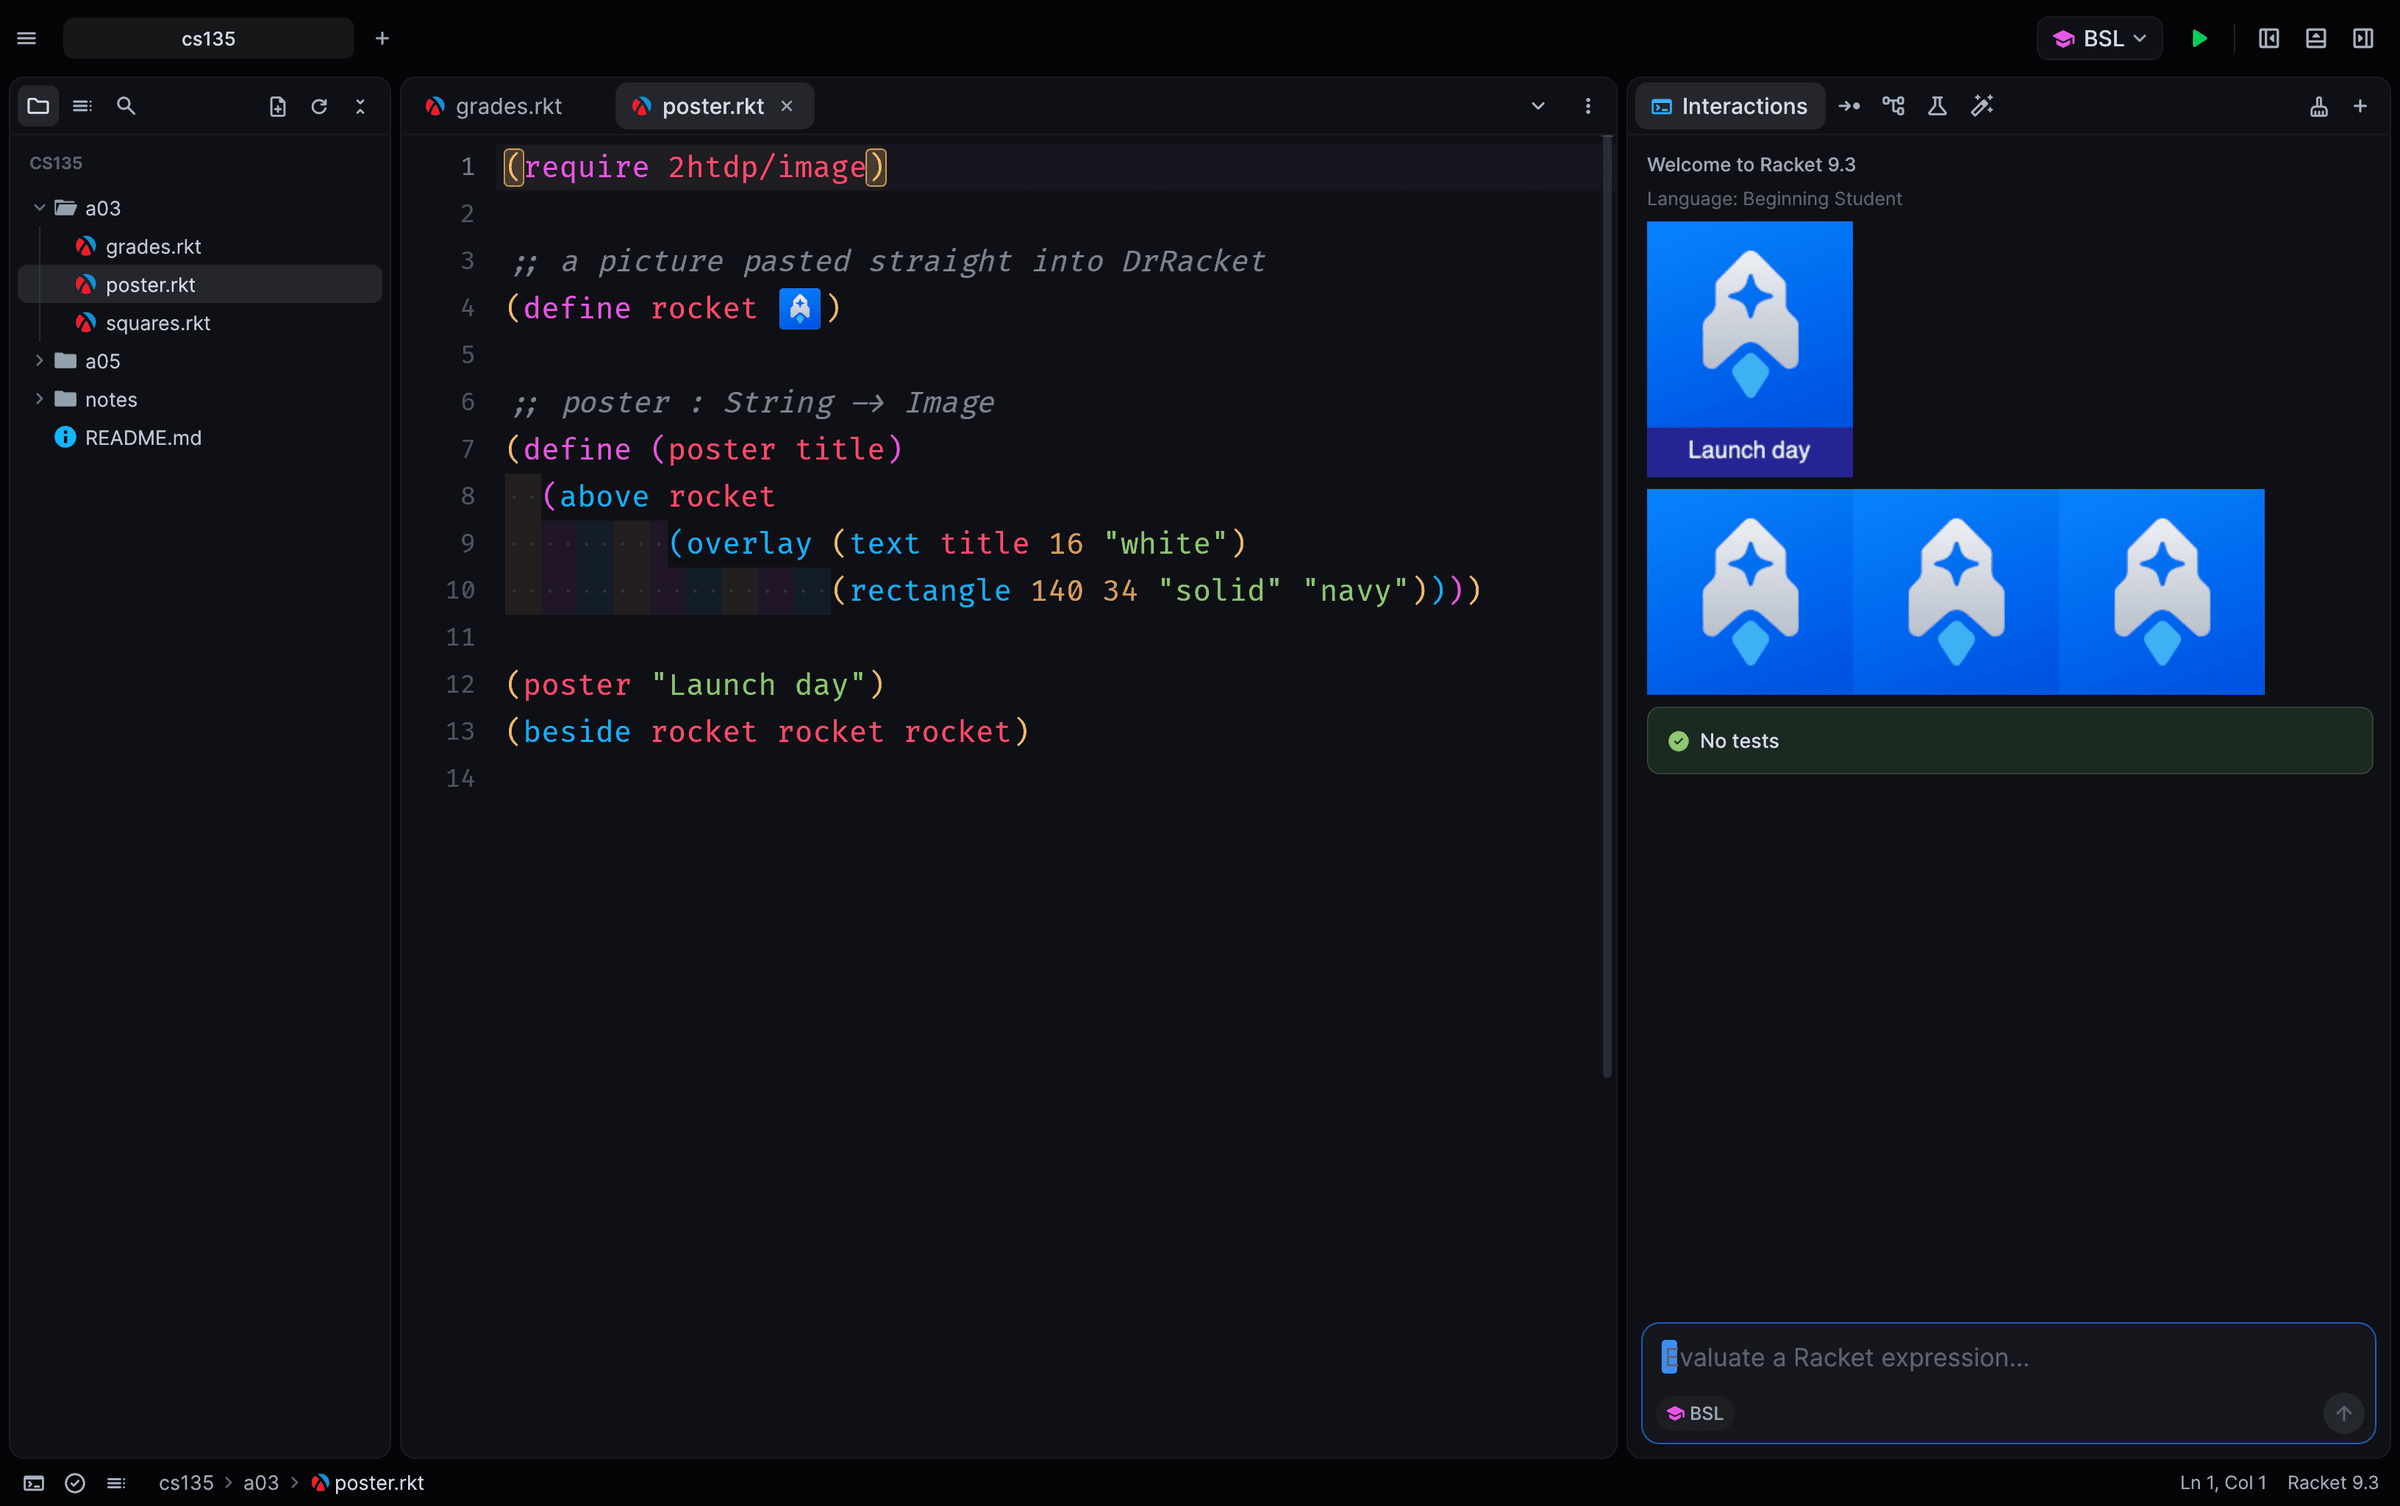2400x1506 pixels.
Task: Add a new interactions panel
Action: click(2360, 106)
